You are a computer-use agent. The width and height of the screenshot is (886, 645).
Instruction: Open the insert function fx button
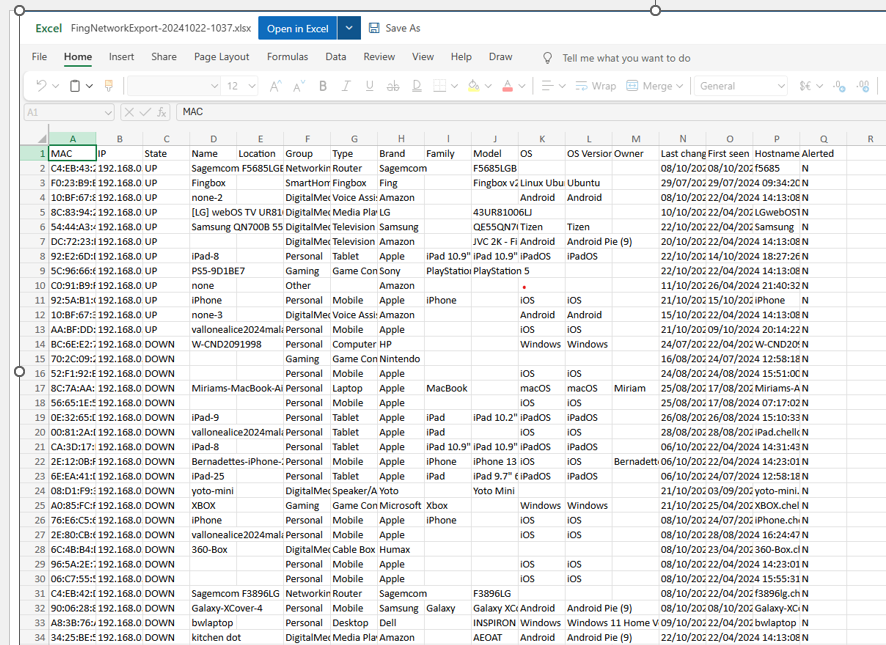click(x=162, y=112)
